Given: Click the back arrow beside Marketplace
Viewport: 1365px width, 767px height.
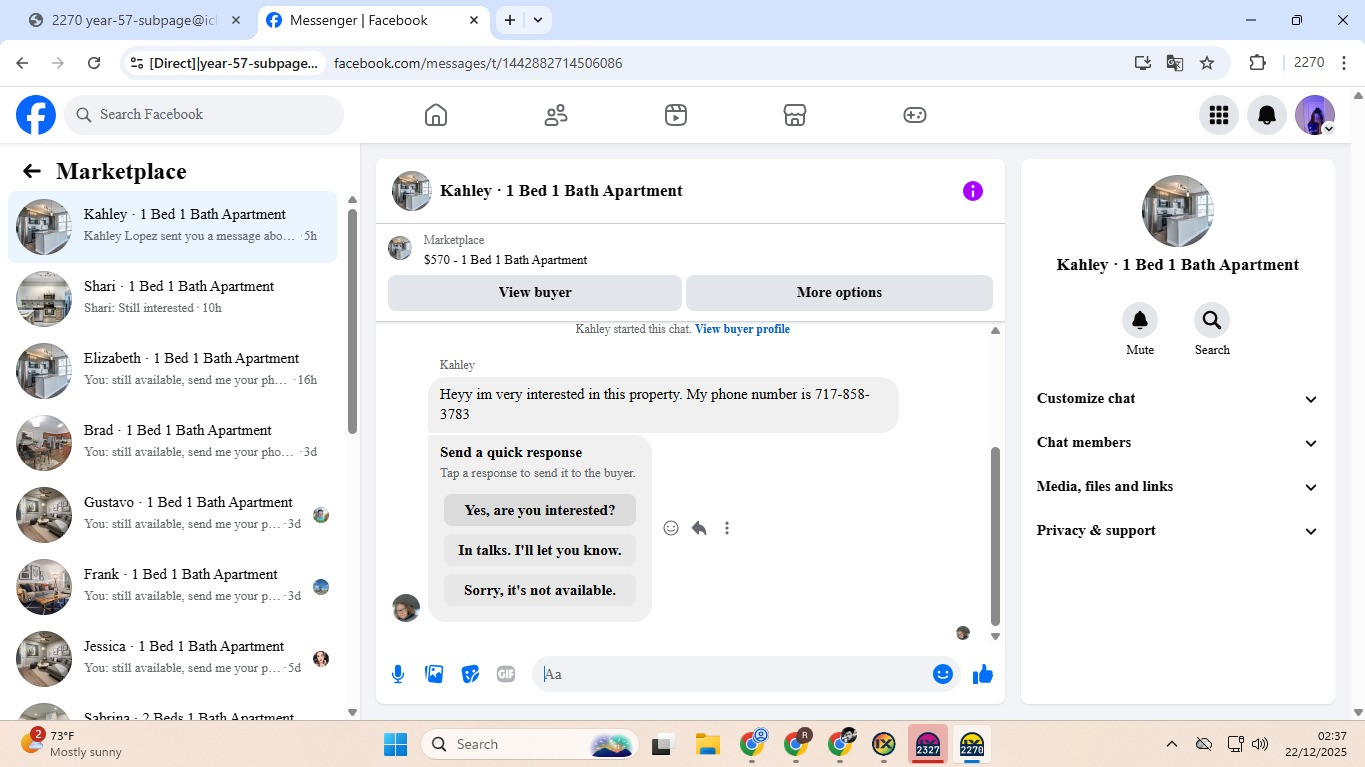Looking at the screenshot, I should [x=32, y=171].
